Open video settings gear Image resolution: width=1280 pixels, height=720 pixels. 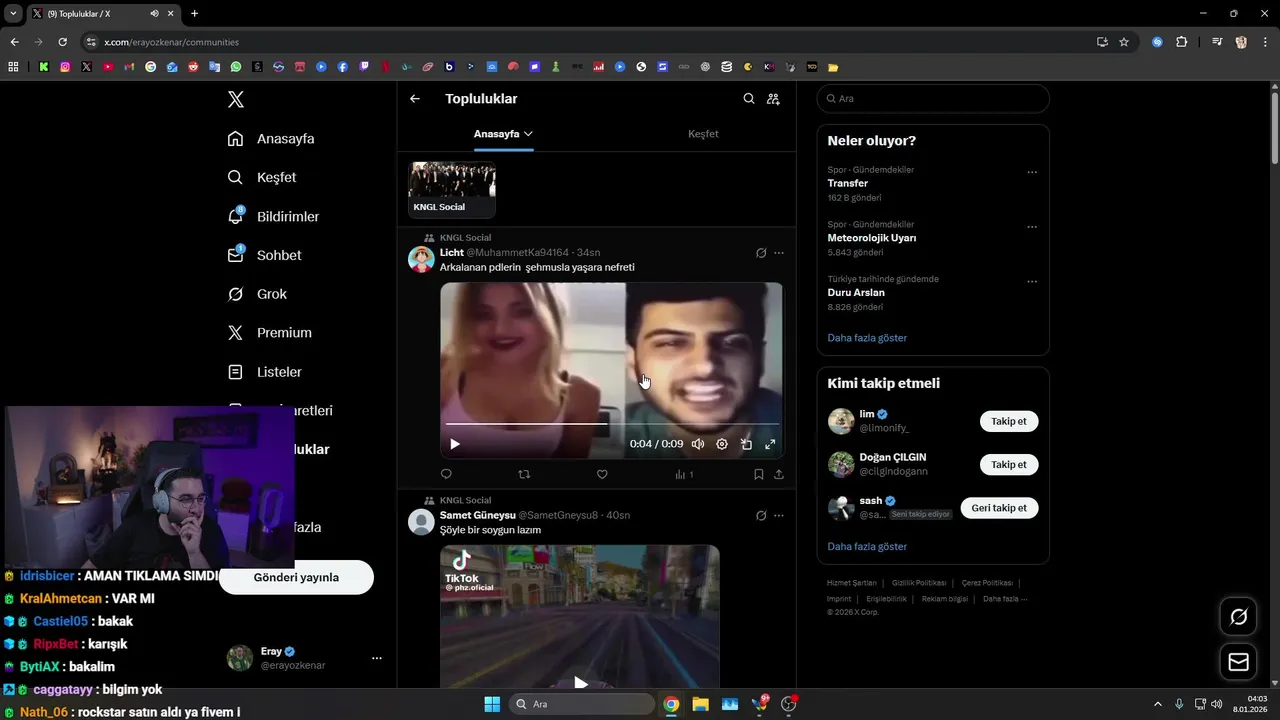(x=722, y=444)
